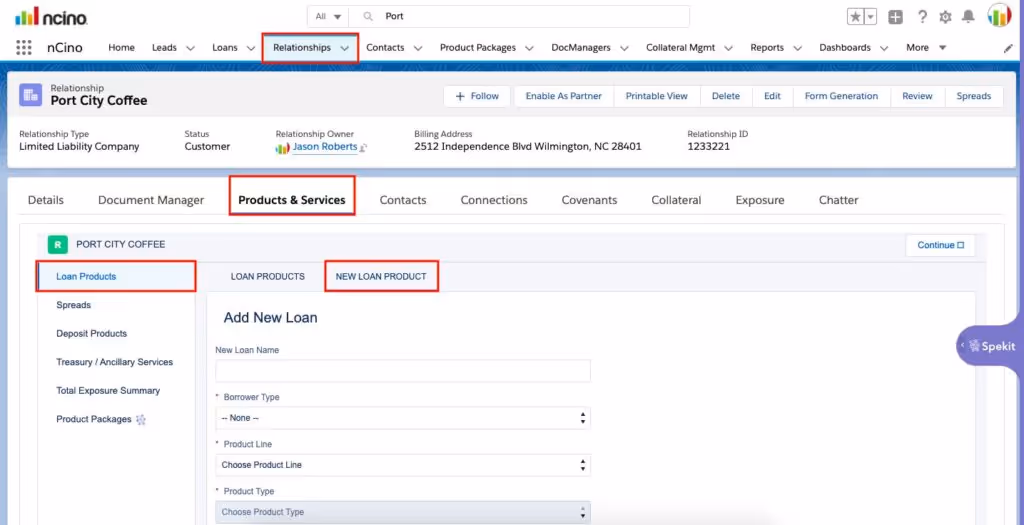Open Collateral Mgmt nav item
Viewport: 1024px width, 525px height.
(680, 48)
